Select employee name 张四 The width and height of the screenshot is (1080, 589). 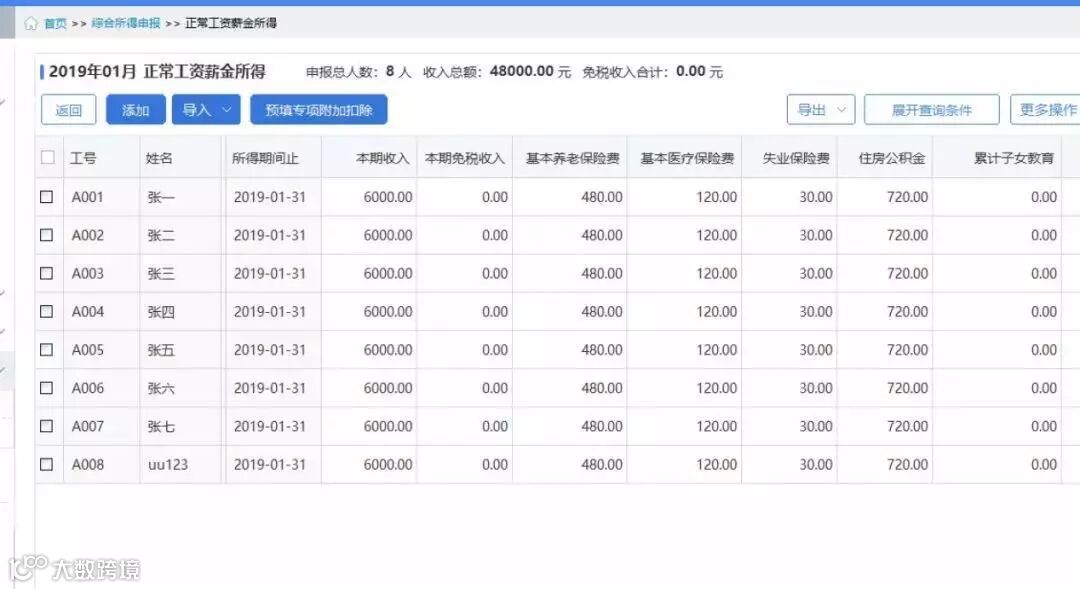160,311
